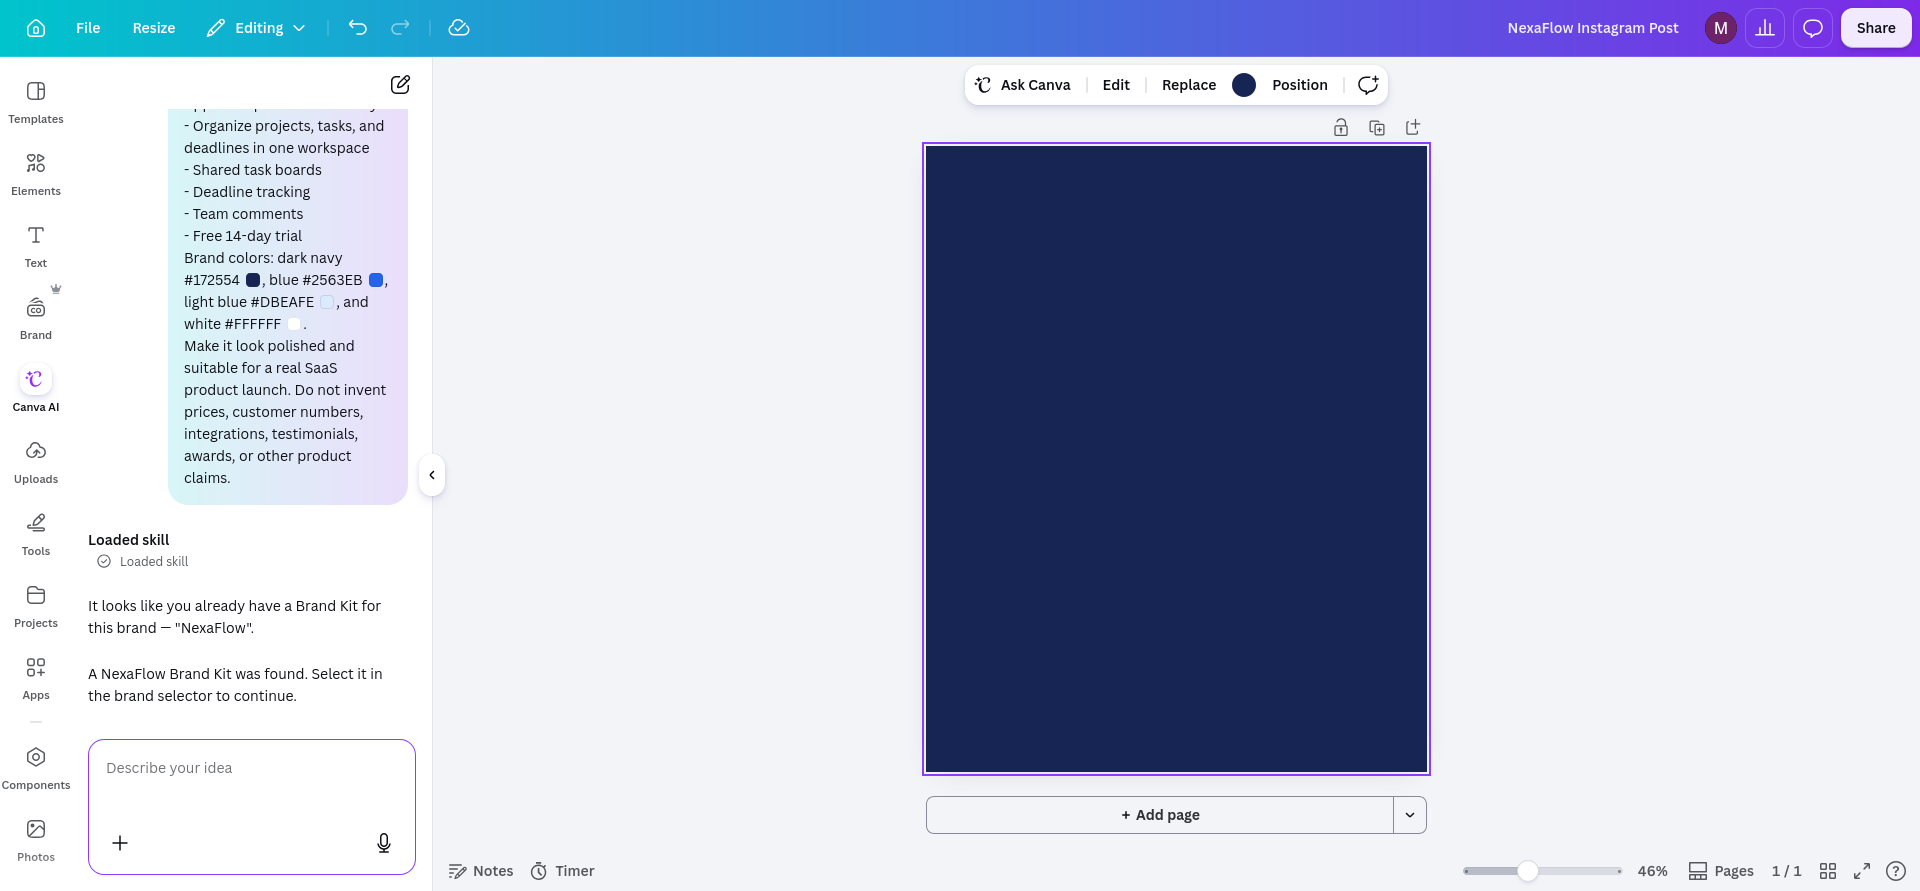
Task: Open the Apps panel
Action: pos(36,678)
